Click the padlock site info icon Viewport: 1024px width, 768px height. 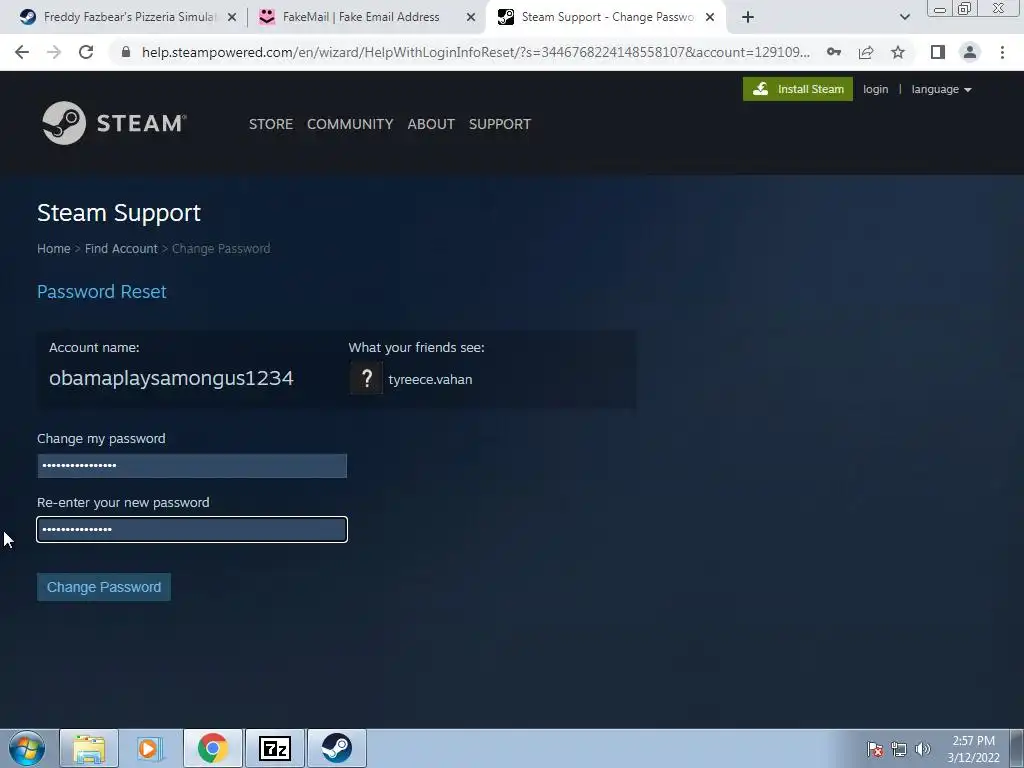(126, 52)
